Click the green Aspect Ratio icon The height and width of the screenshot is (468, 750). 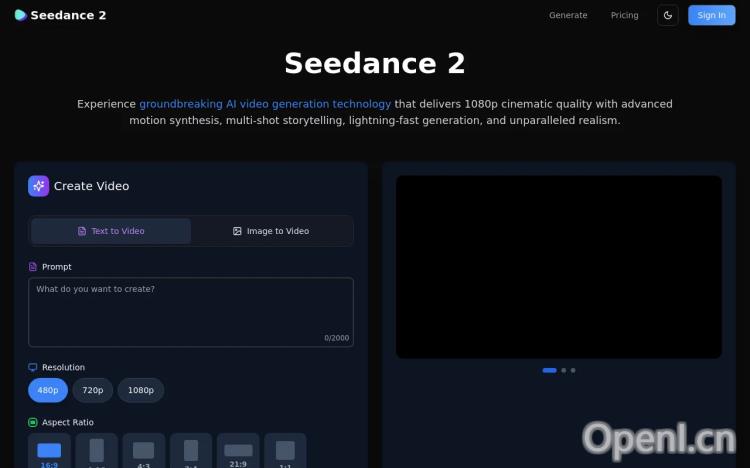[33, 423]
